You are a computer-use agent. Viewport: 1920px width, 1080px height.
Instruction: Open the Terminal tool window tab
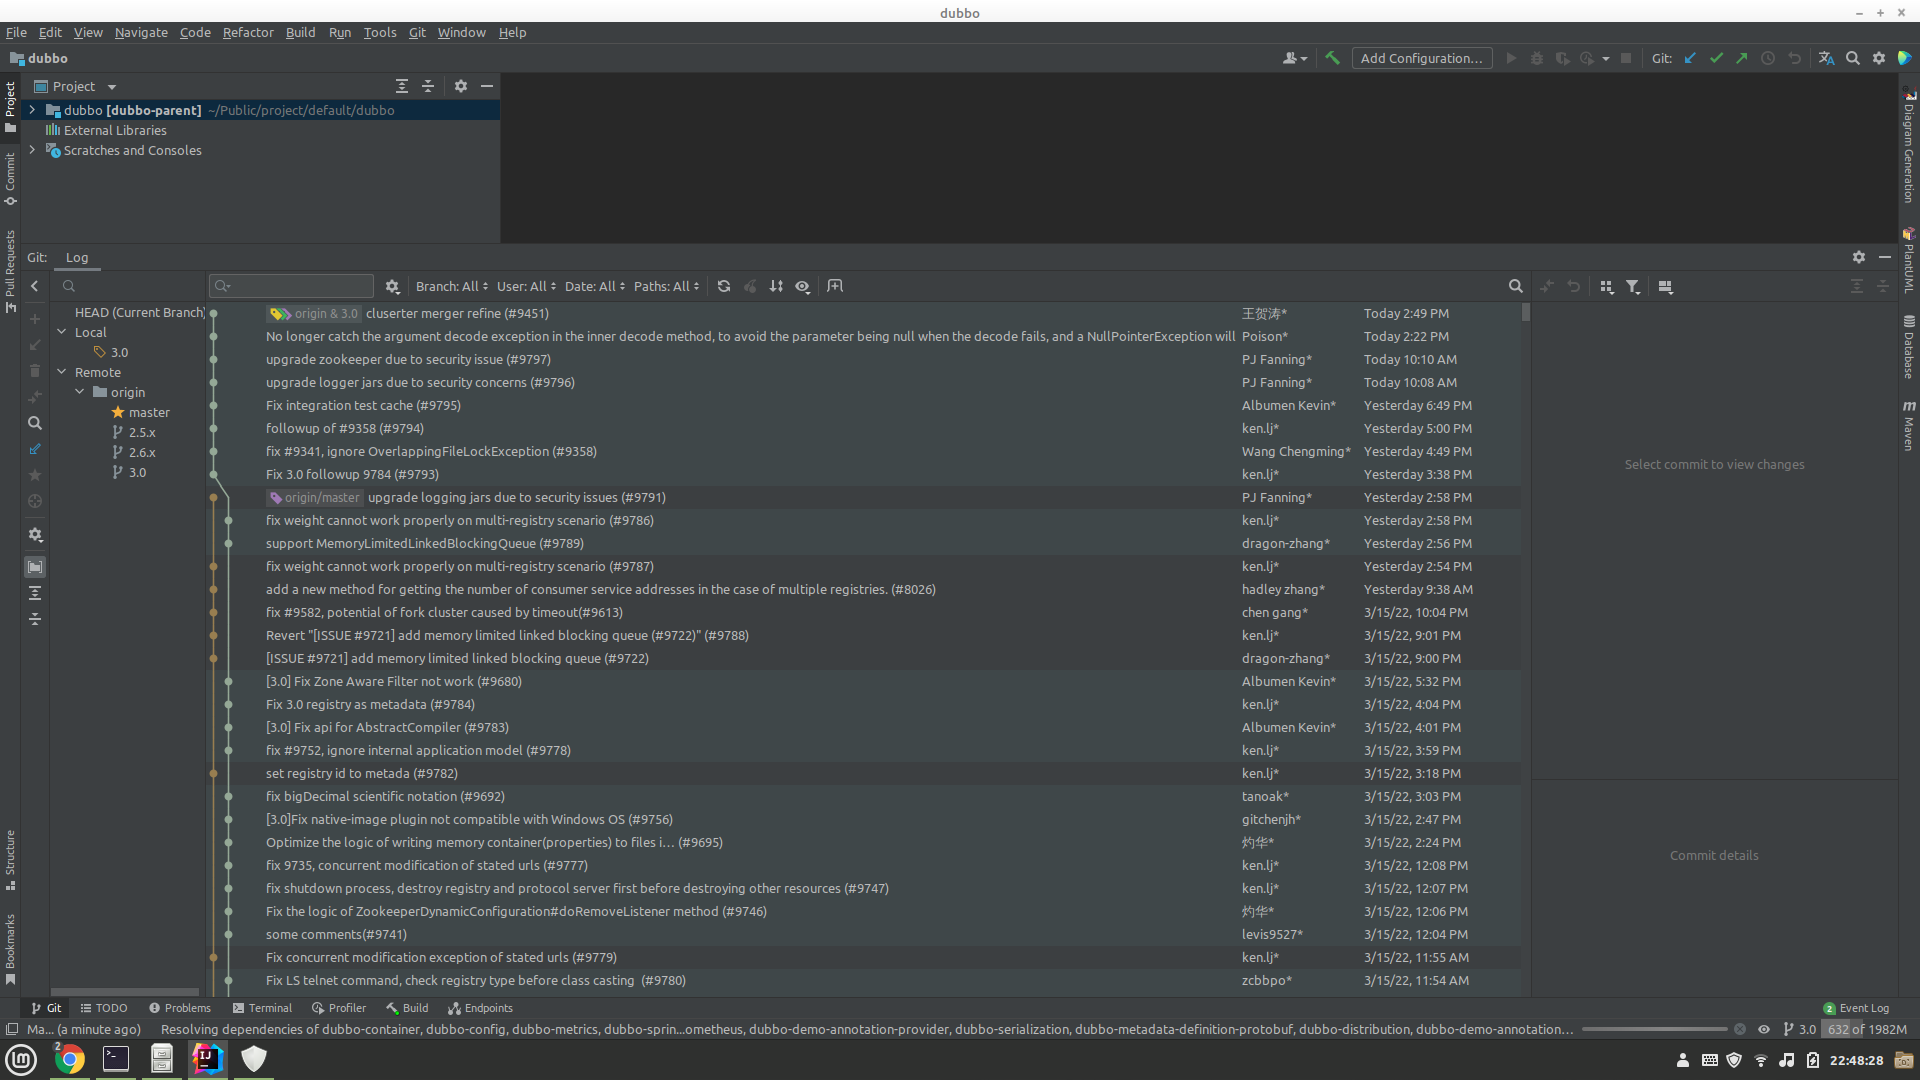(x=262, y=1008)
